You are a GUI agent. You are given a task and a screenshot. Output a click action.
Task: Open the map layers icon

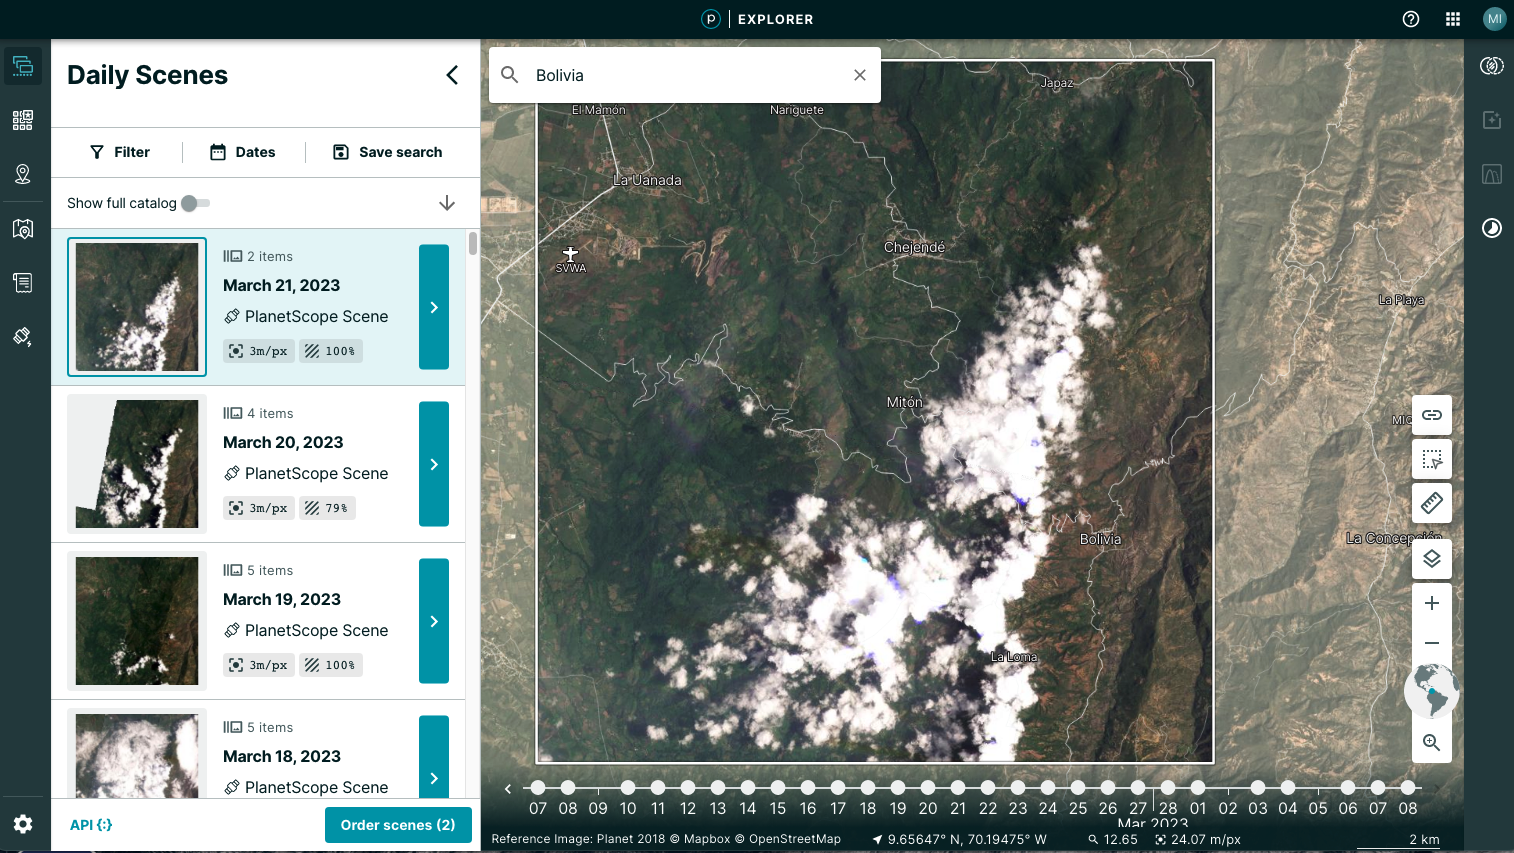tap(1431, 558)
